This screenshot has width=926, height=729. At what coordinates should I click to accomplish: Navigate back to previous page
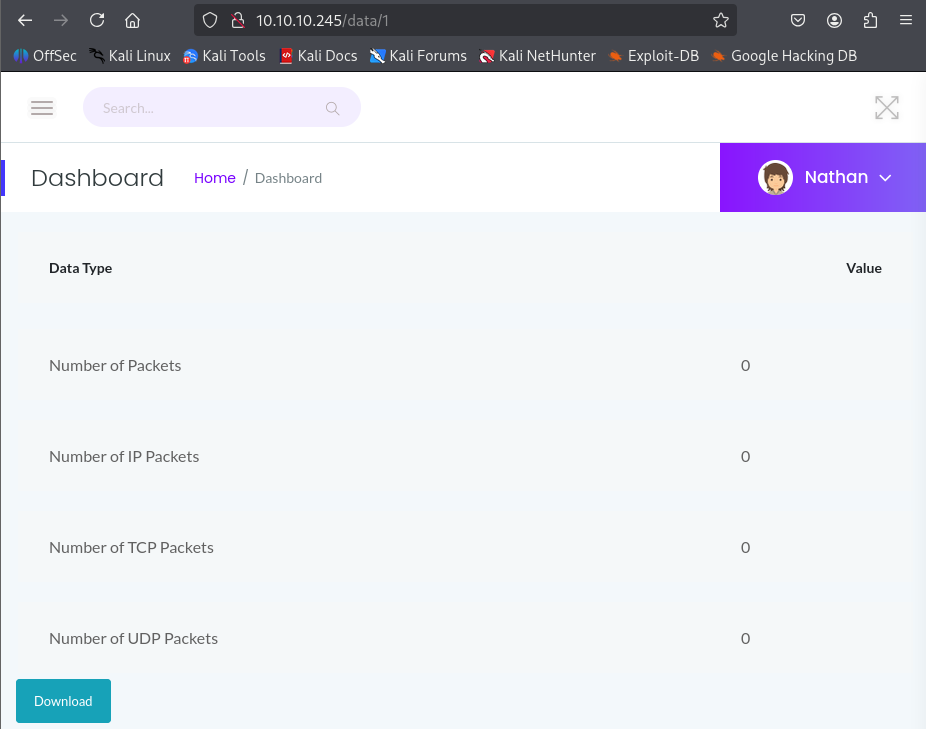tap(26, 20)
